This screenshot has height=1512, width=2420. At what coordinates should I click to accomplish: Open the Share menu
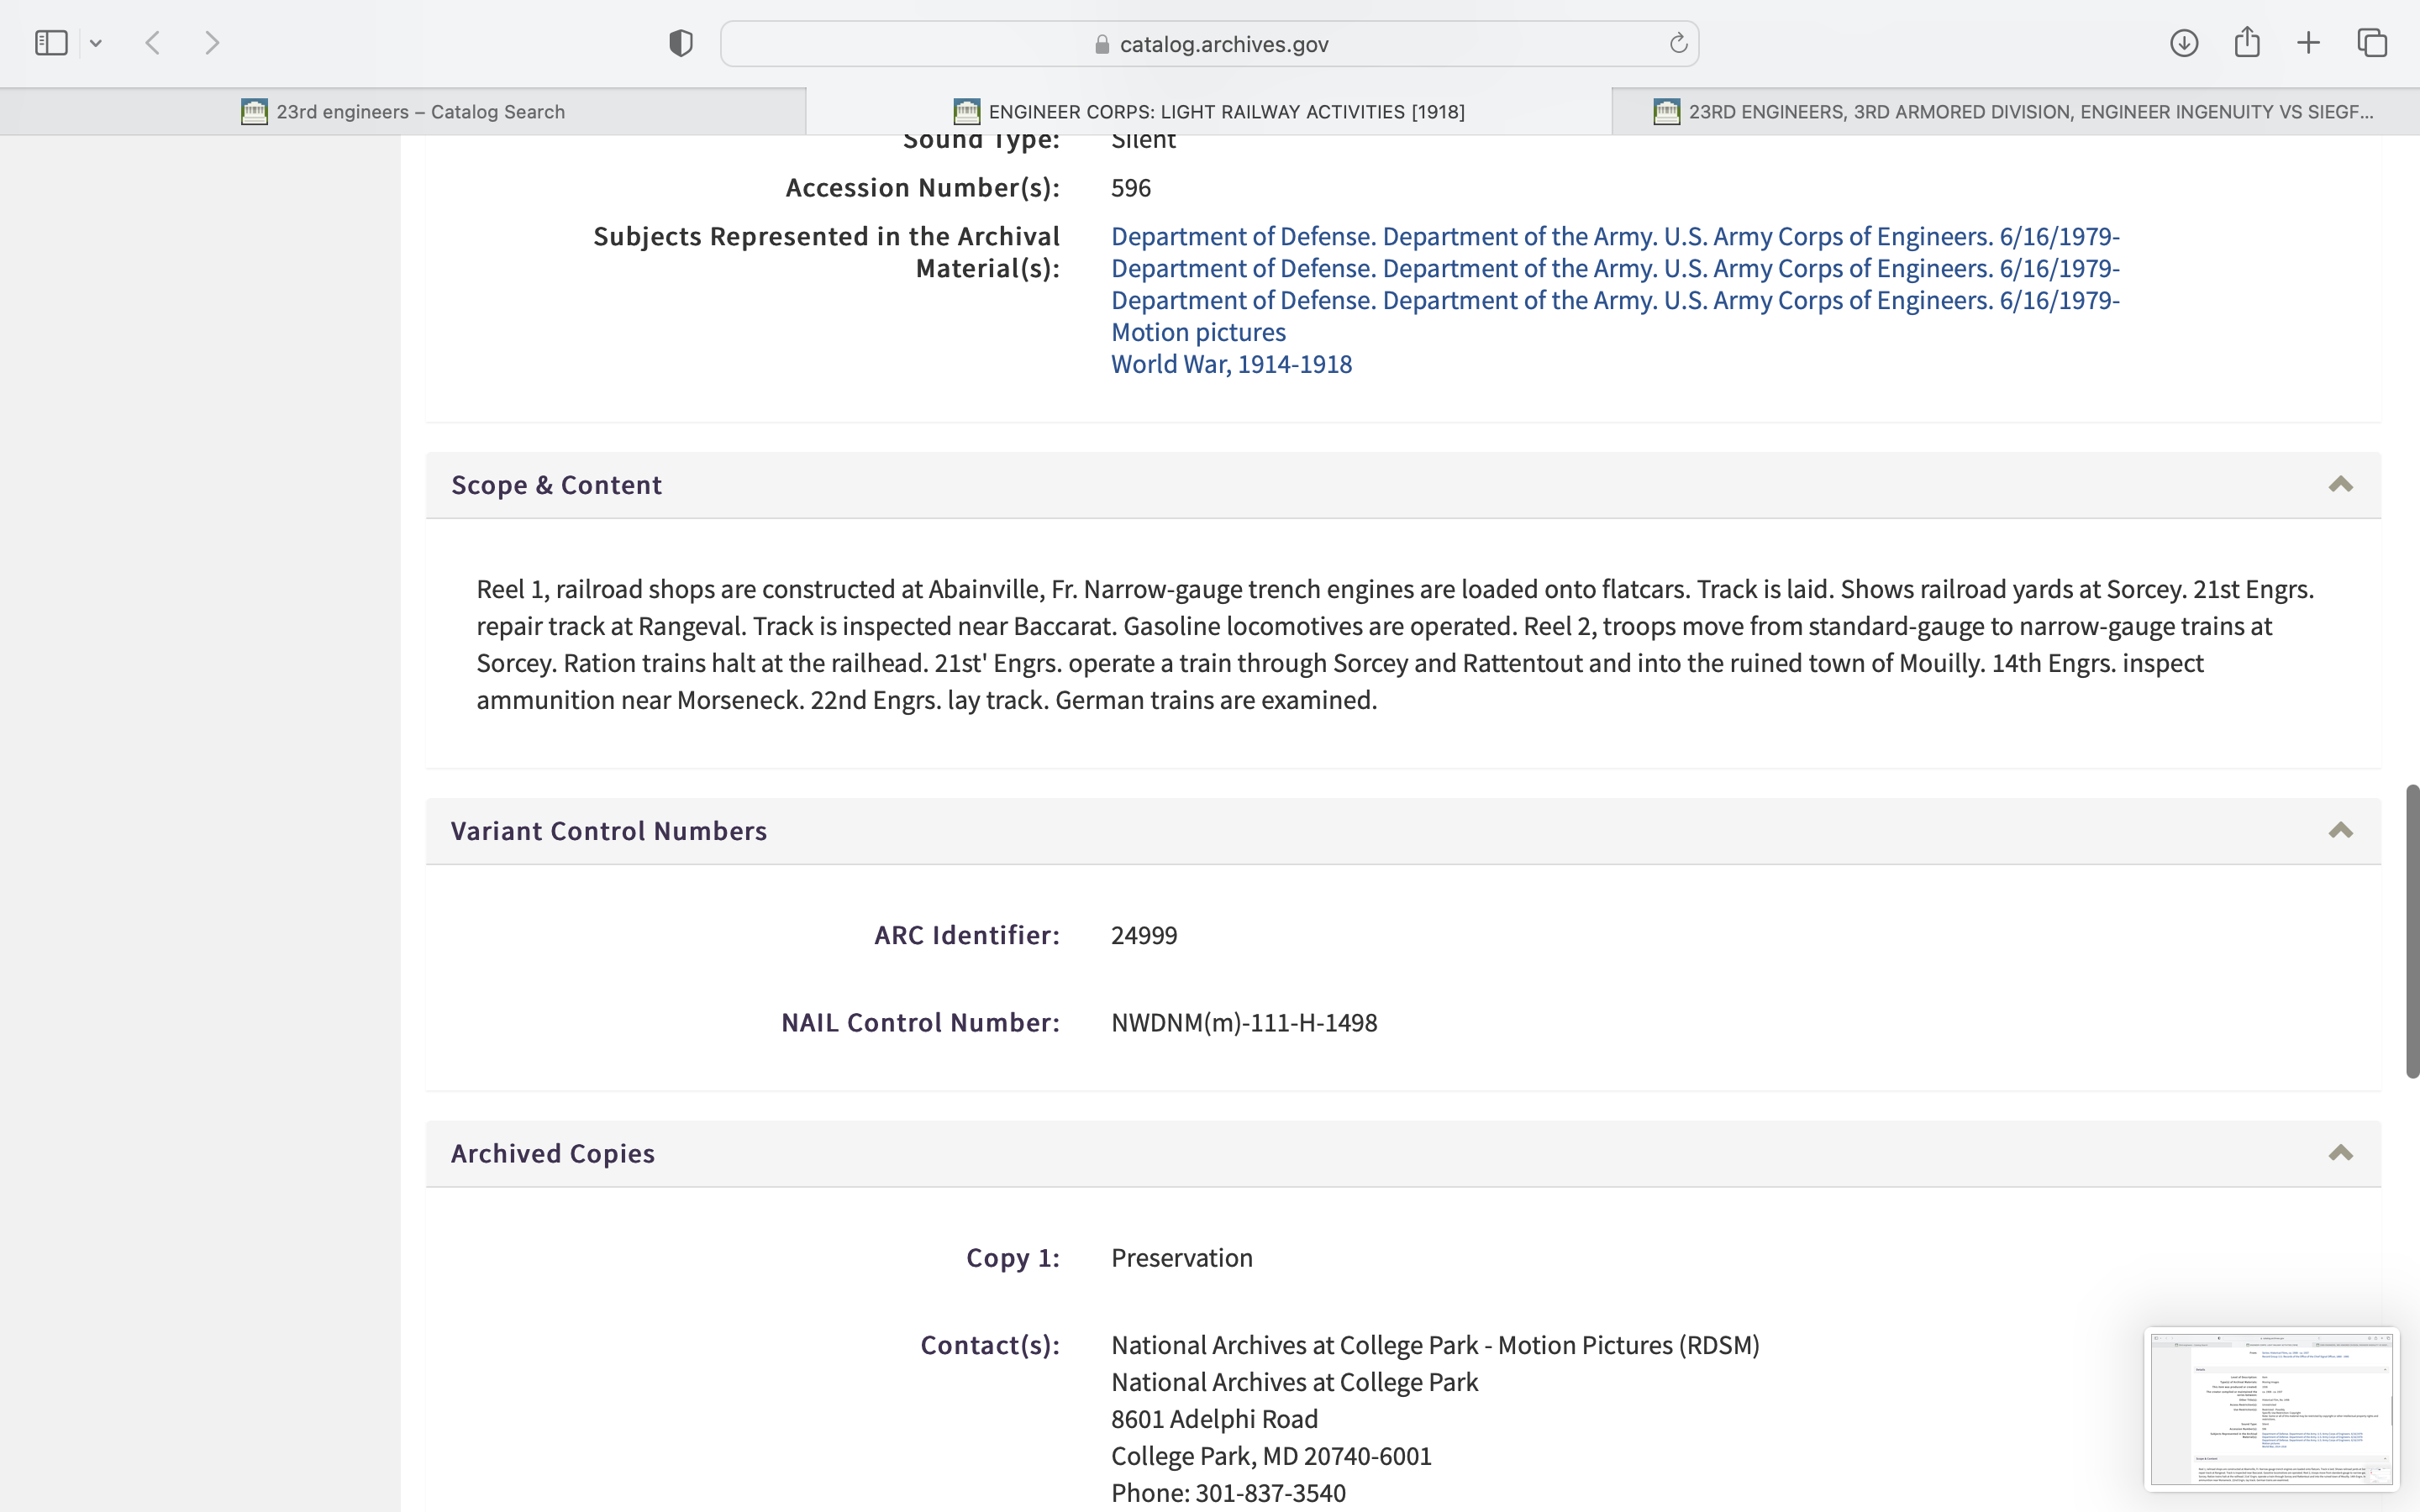(x=2247, y=43)
